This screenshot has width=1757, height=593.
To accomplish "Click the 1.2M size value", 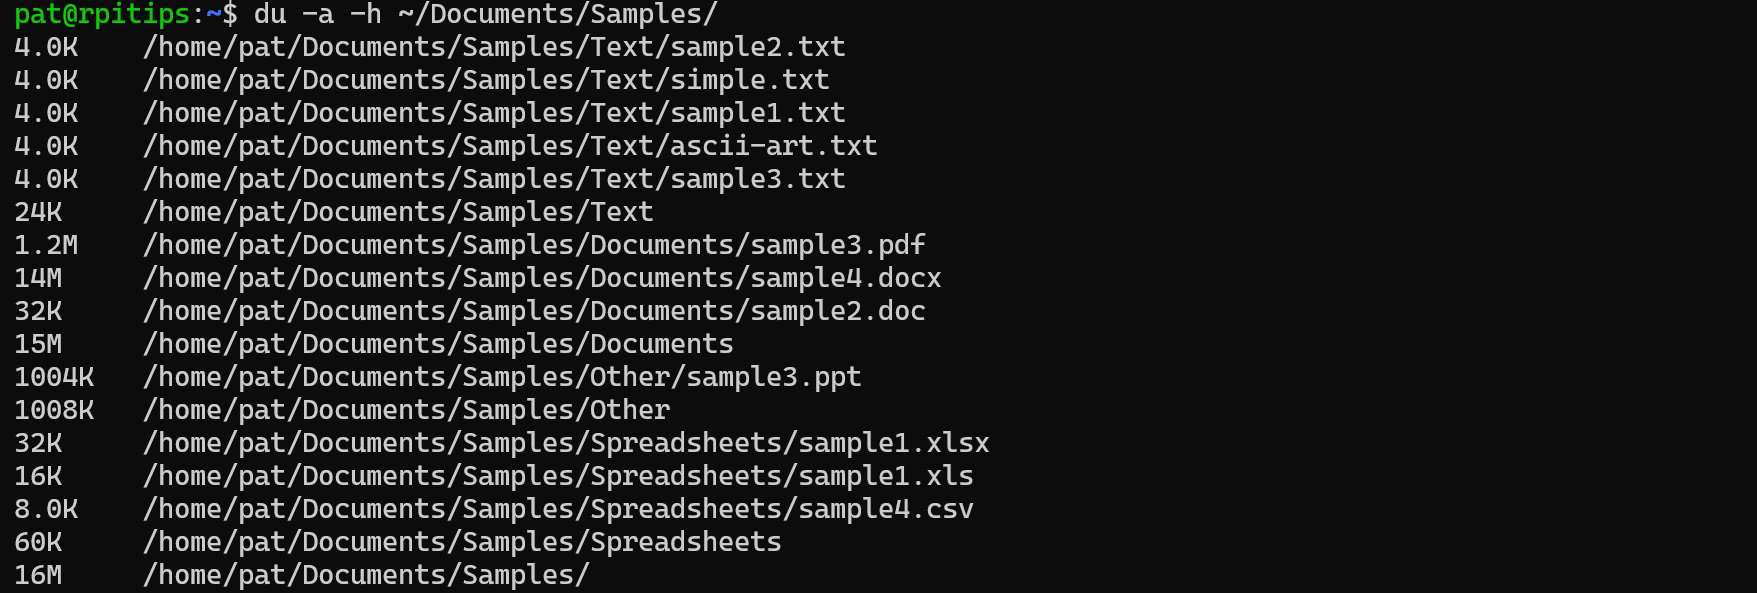I will coord(46,245).
